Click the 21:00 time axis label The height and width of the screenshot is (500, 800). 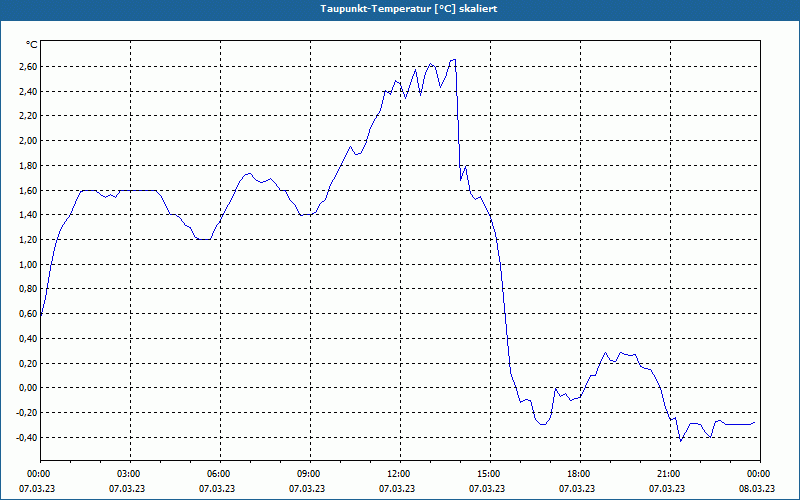pyautogui.click(x=670, y=474)
